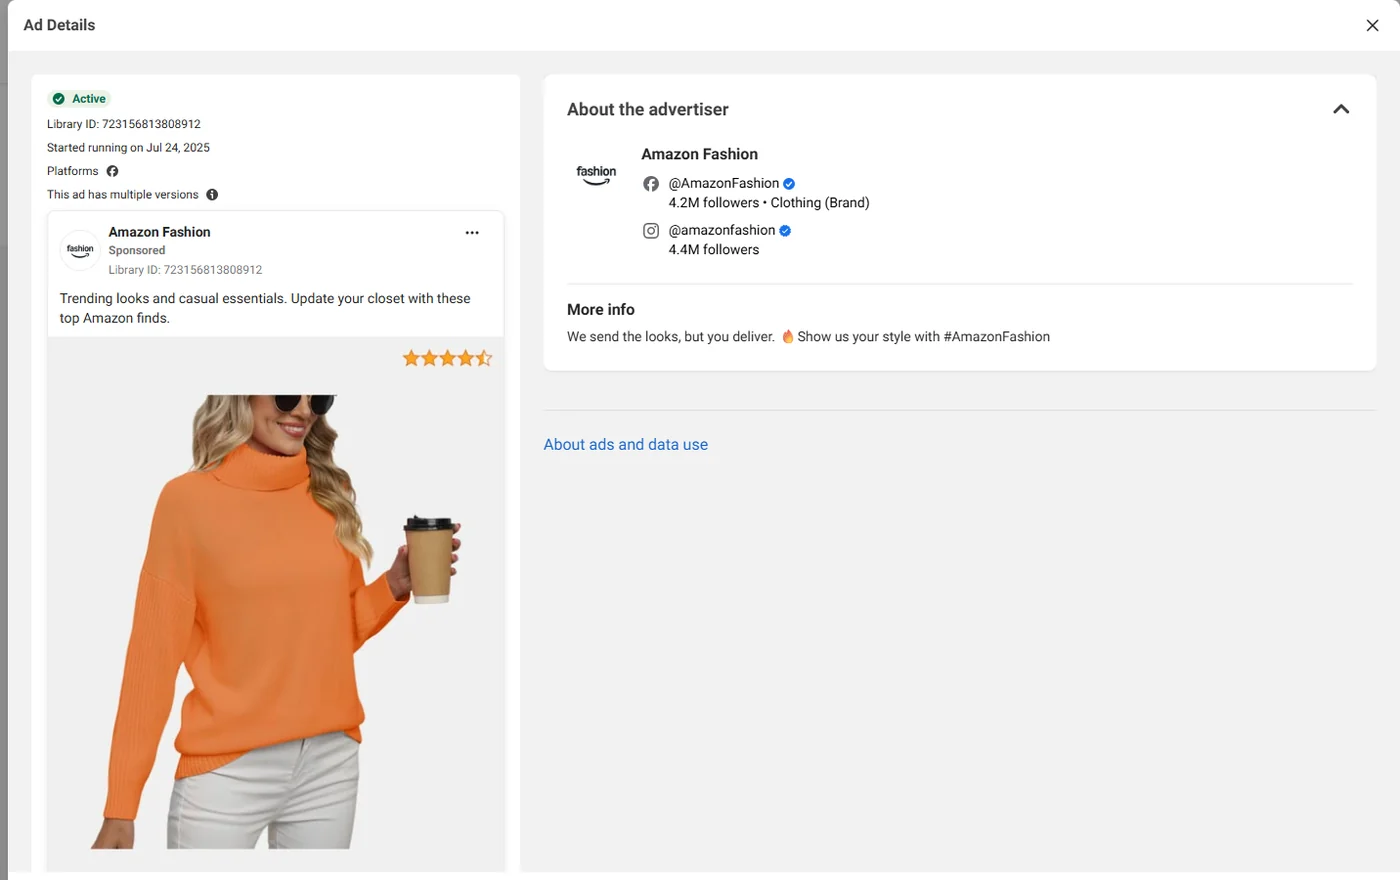Screen dimensions: 1400x880
Task: Open the @amazonfashion Instagram profile link
Action: pos(722,231)
